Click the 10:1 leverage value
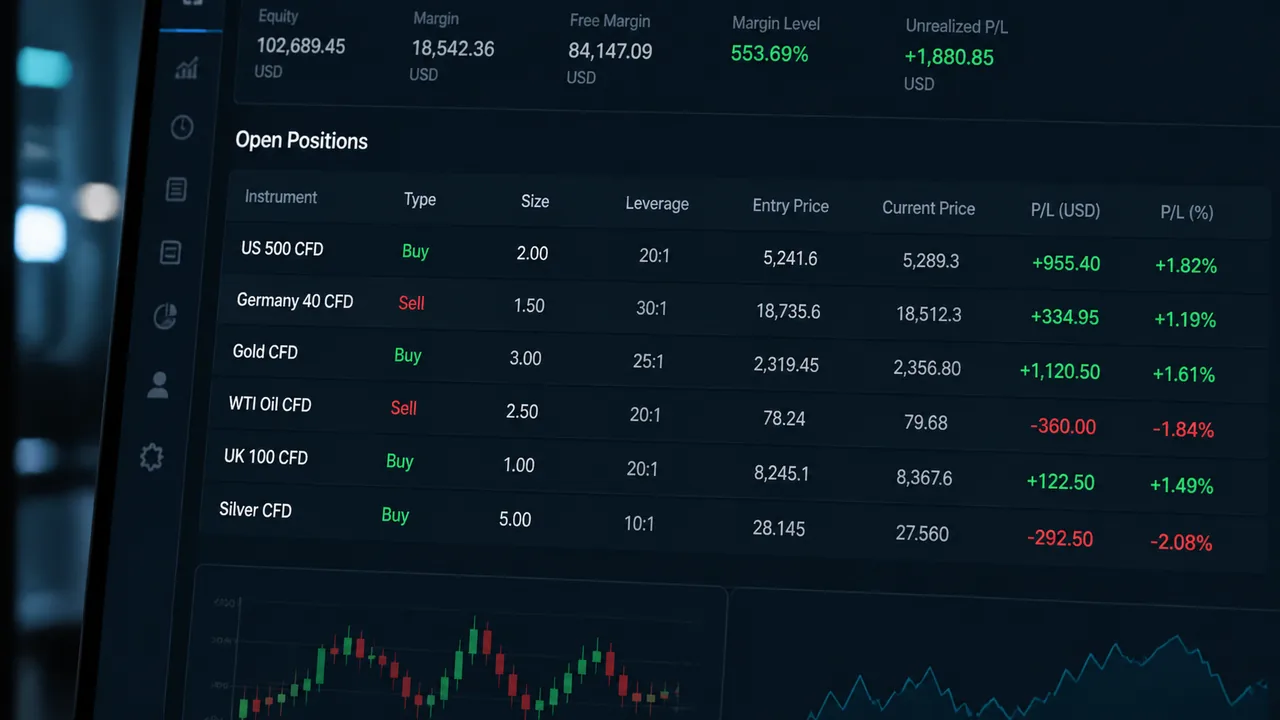Image resolution: width=1280 pixels, height=720 pixels. point(639,523)
